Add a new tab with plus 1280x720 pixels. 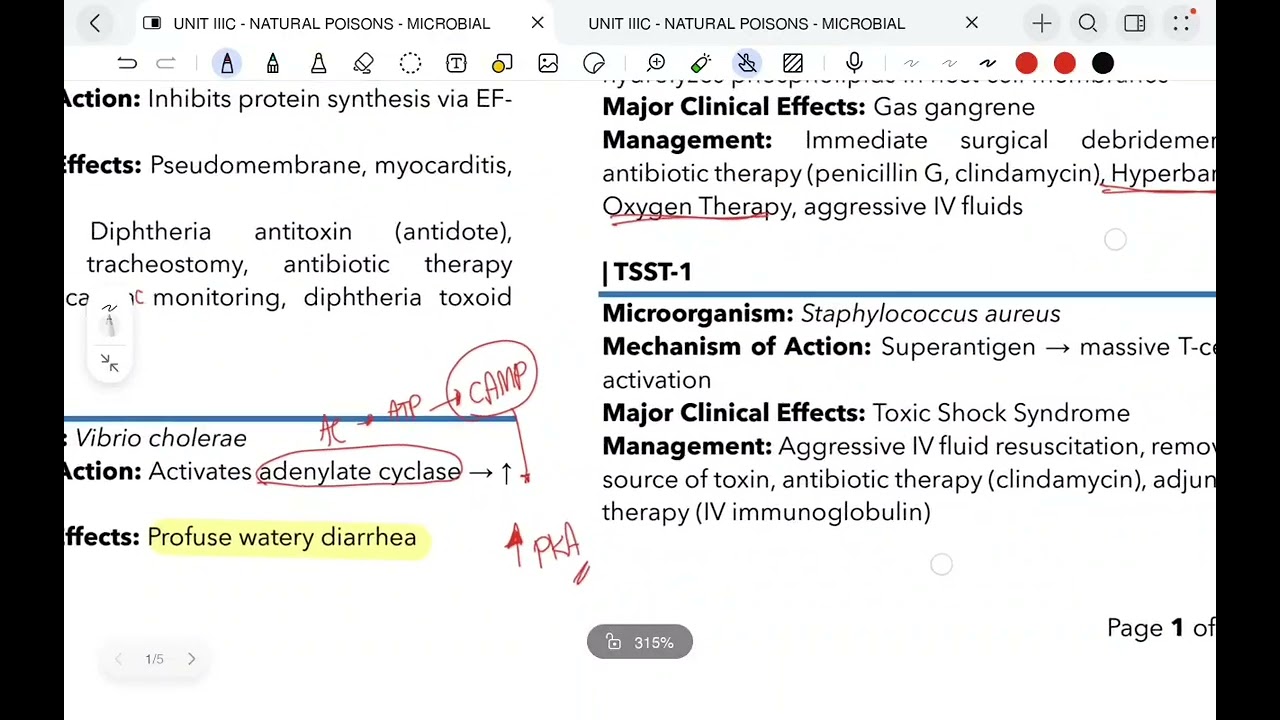point(1042,23)
